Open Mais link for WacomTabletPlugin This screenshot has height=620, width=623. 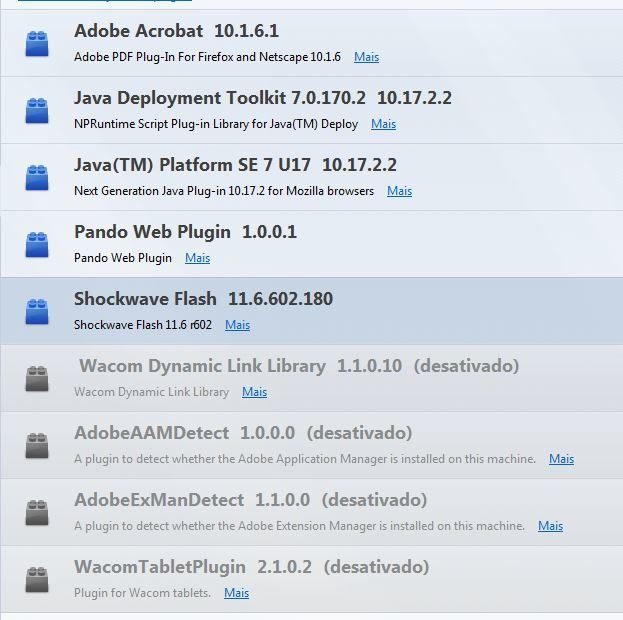pos(236,593)
